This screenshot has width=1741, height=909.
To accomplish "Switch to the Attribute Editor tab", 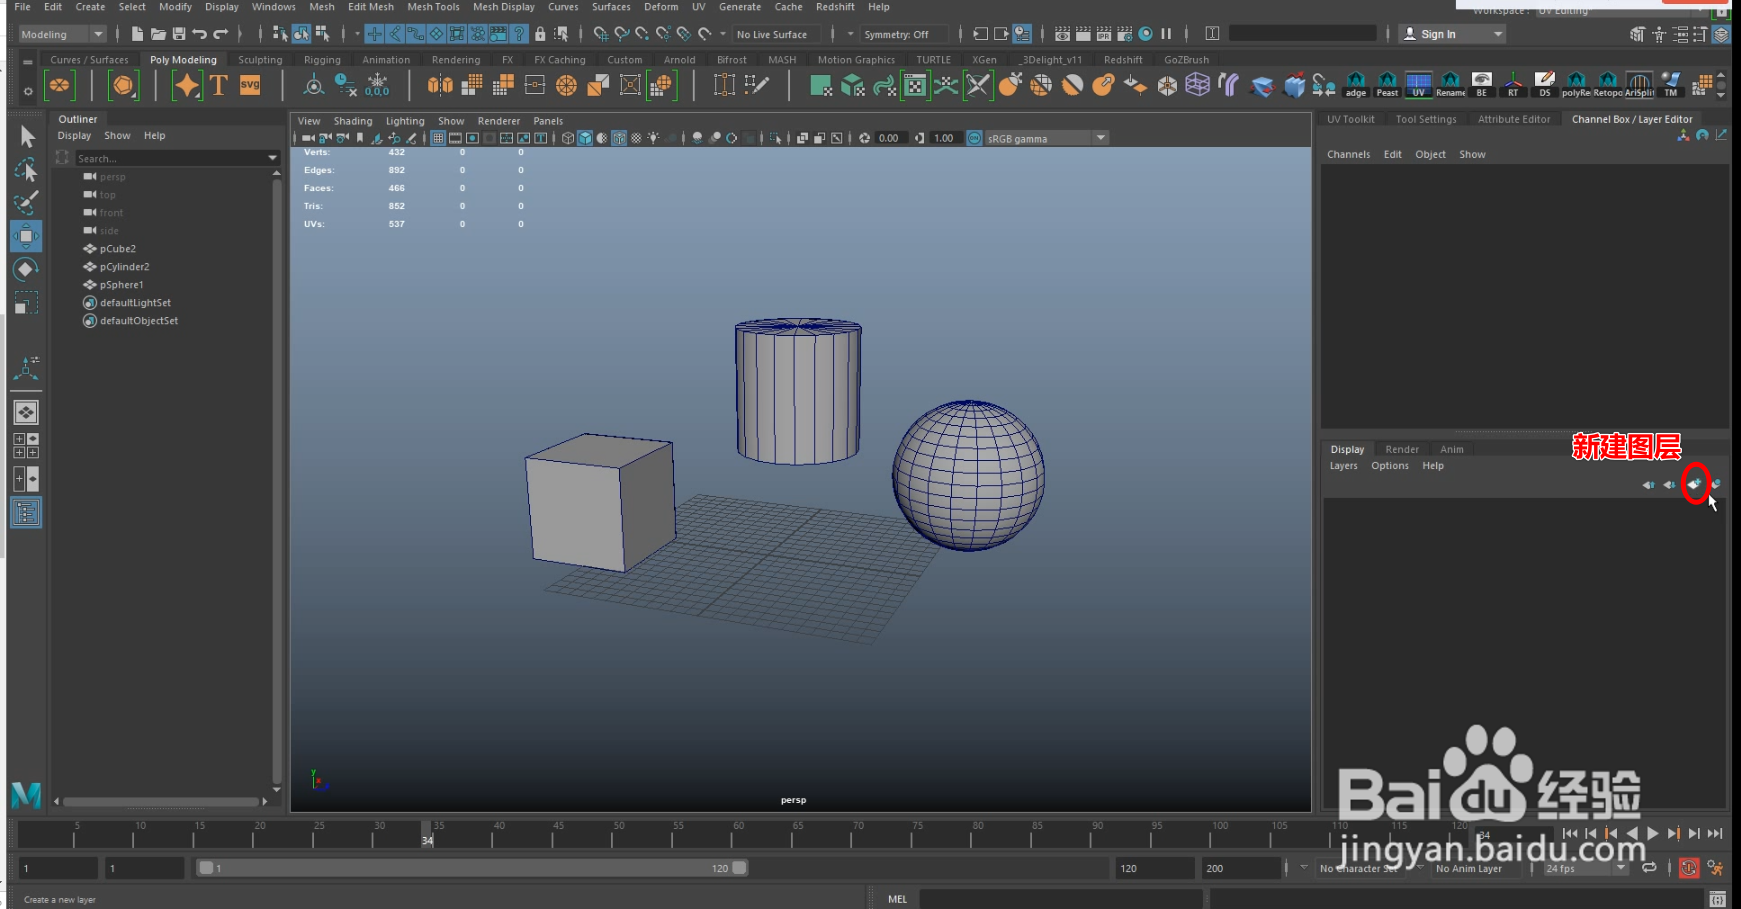I will [1514, 119].
